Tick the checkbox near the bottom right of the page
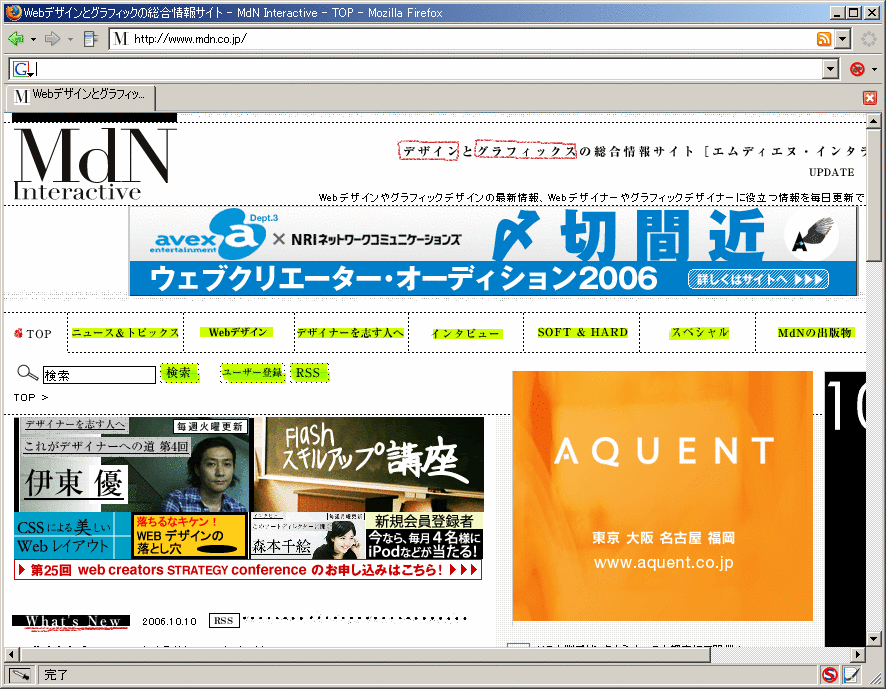This screenshot has height=689, width=886. point(517,647)
